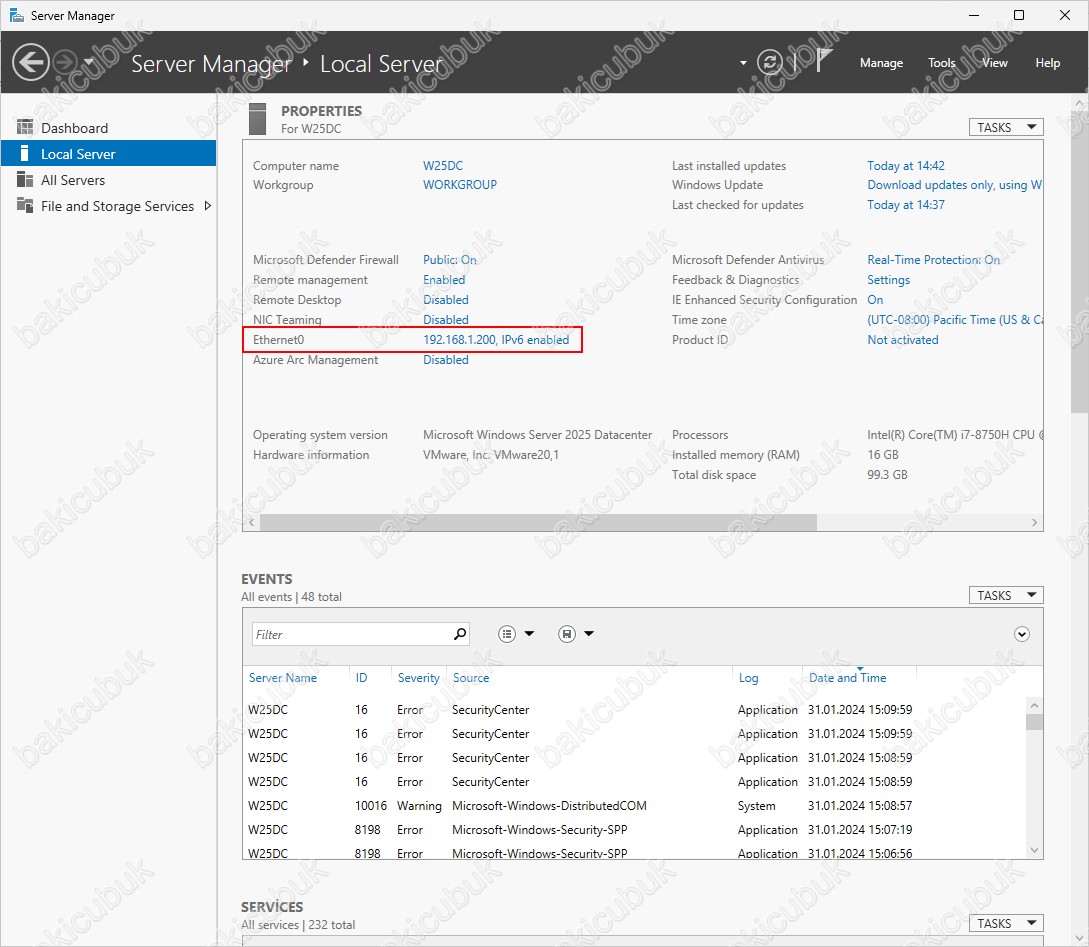This screenshot has width=1089, height=947.
Task: Click Events list scroll up arrow
Action: 1034,705
